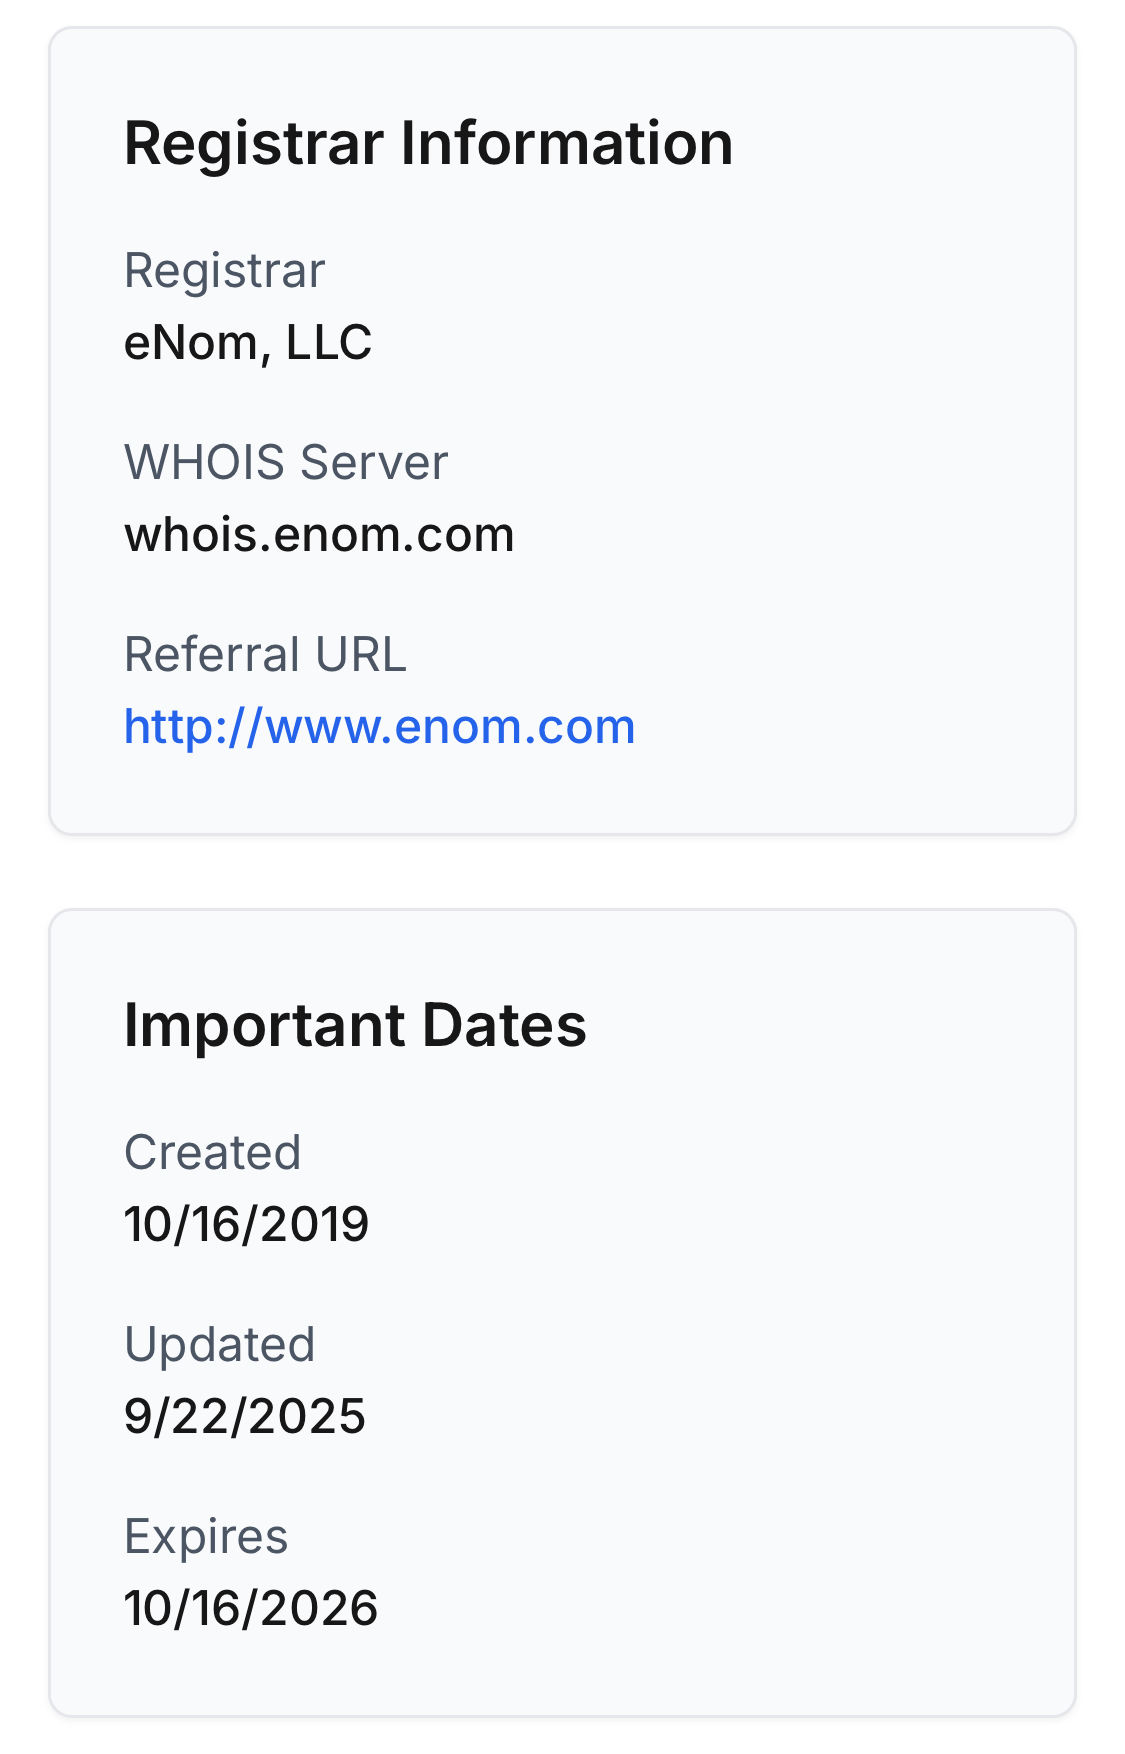Click blank area right of Registrar Information heading
Screen dimensions: 1125x1754
click(900, 143)
